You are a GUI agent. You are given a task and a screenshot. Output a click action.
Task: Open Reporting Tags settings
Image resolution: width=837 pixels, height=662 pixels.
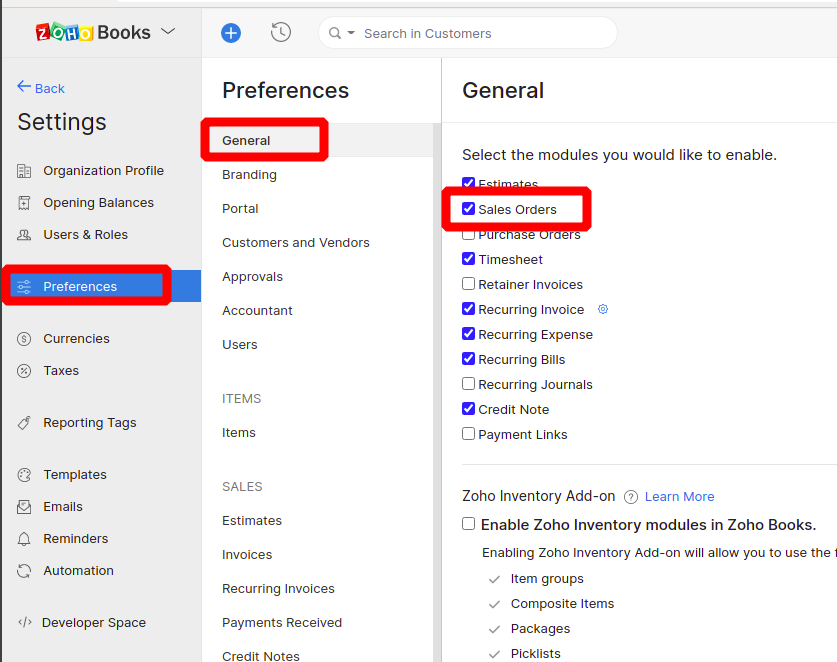(90, 423)
